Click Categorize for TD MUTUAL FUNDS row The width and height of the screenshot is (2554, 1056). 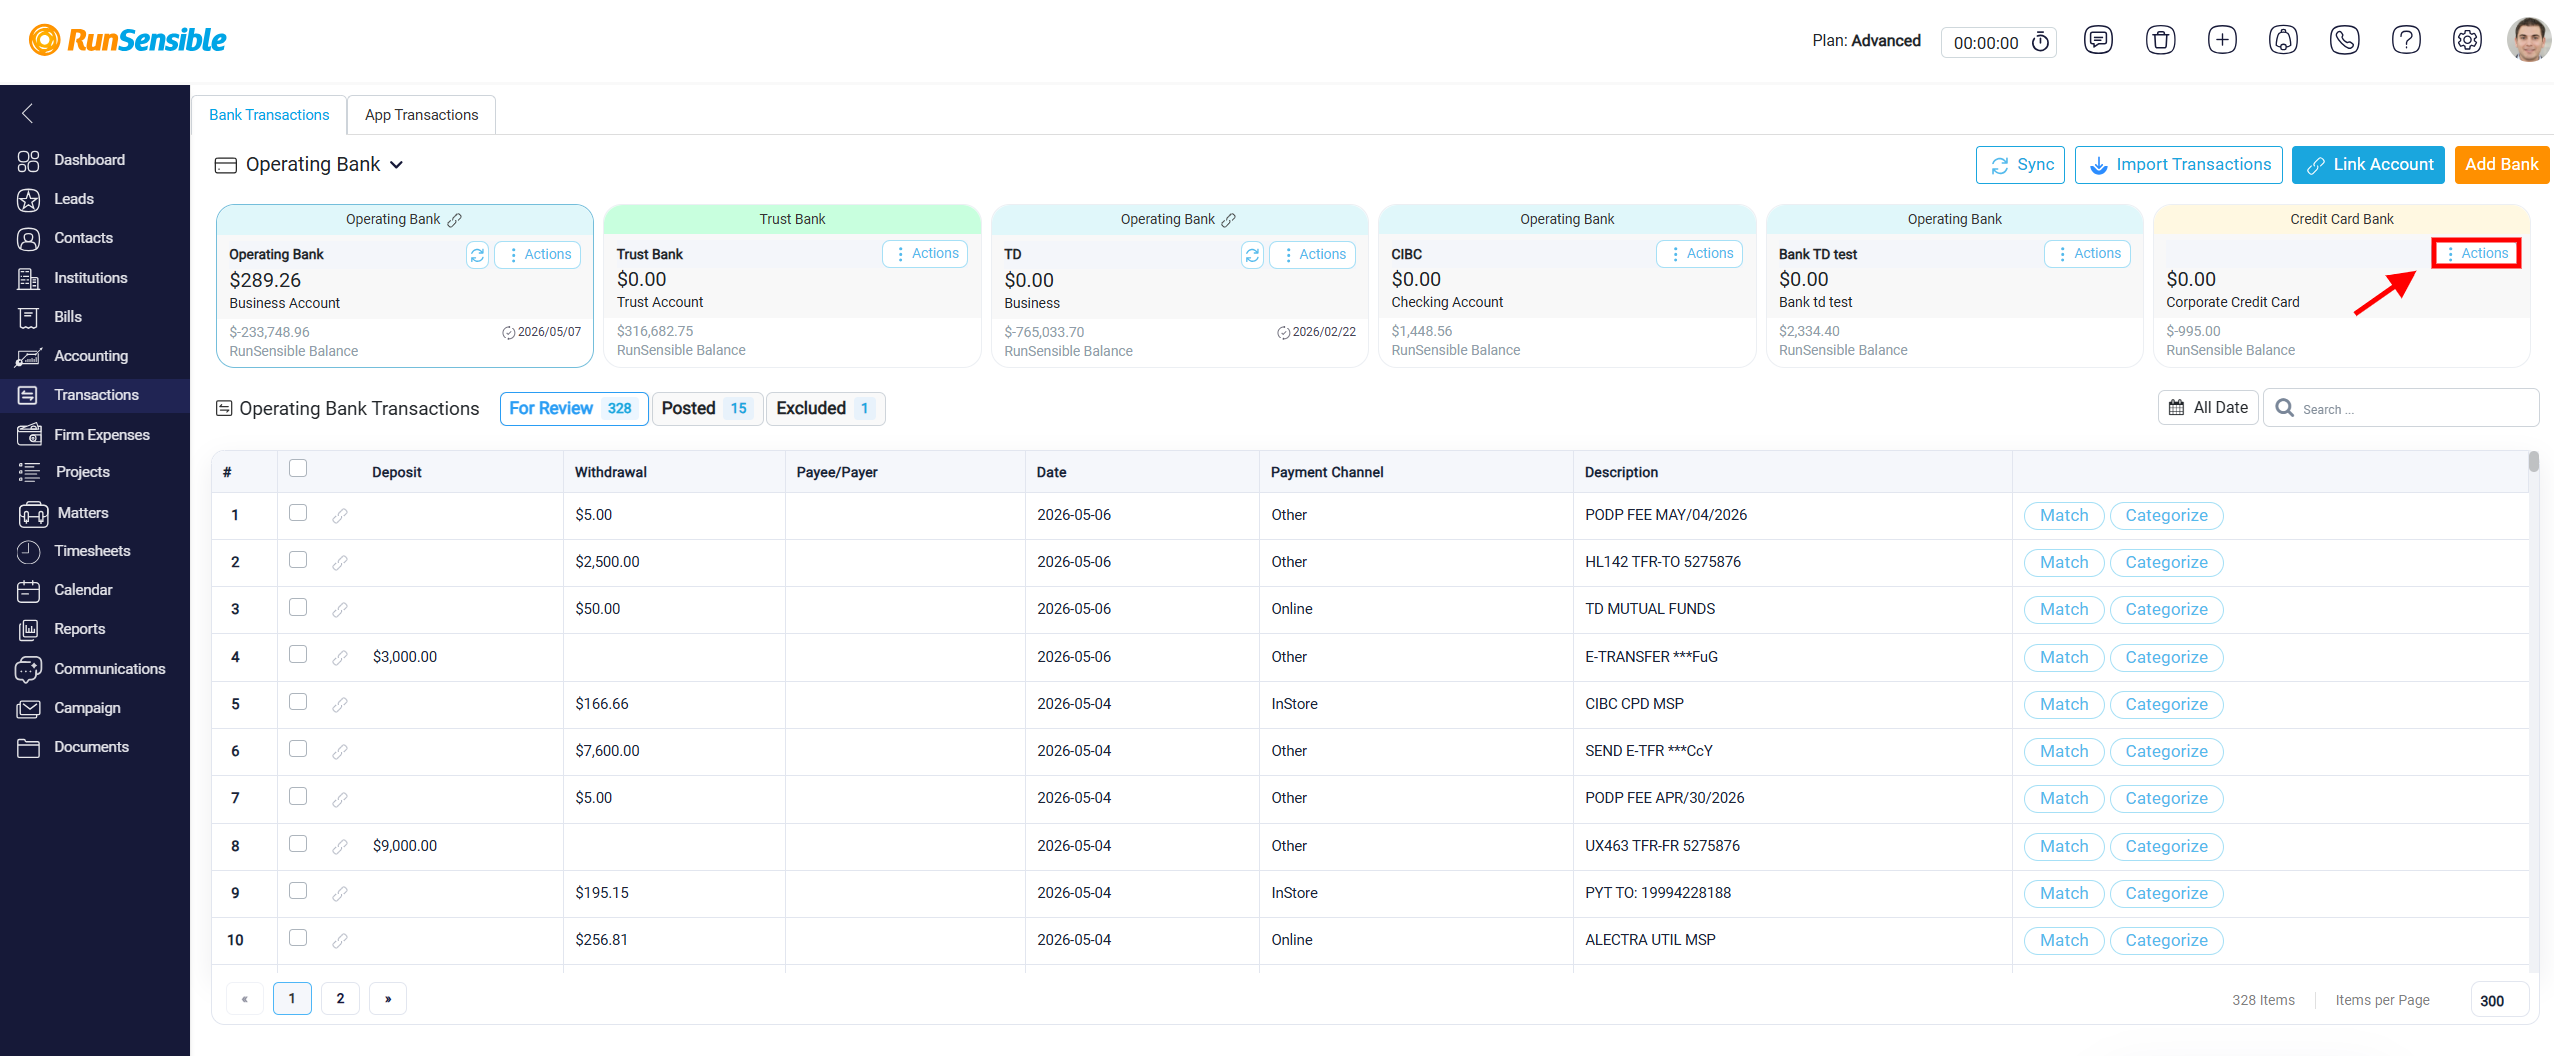pyautogui.click(x=2166, y=610)
